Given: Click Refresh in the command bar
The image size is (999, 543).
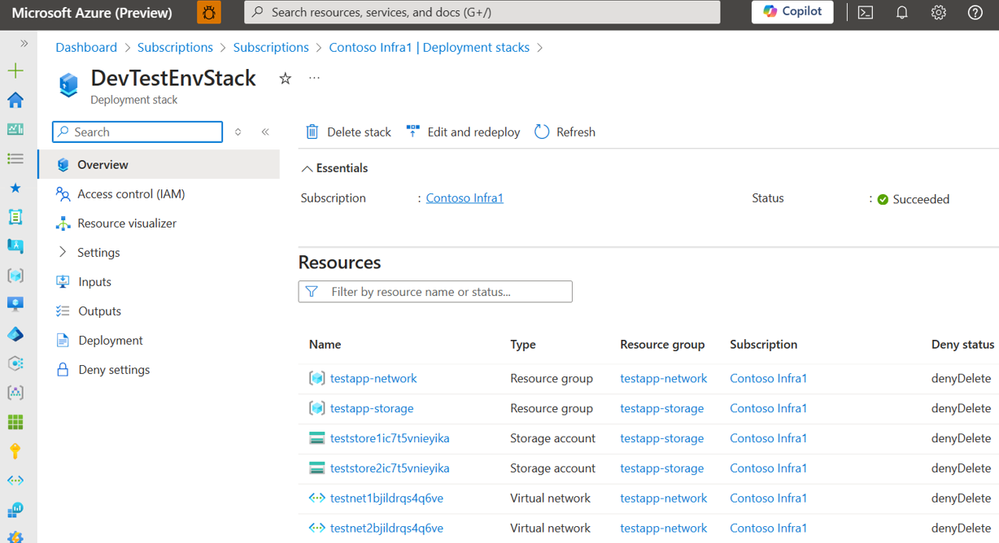Looking at the screenshot, I should [x=565, y=132].
